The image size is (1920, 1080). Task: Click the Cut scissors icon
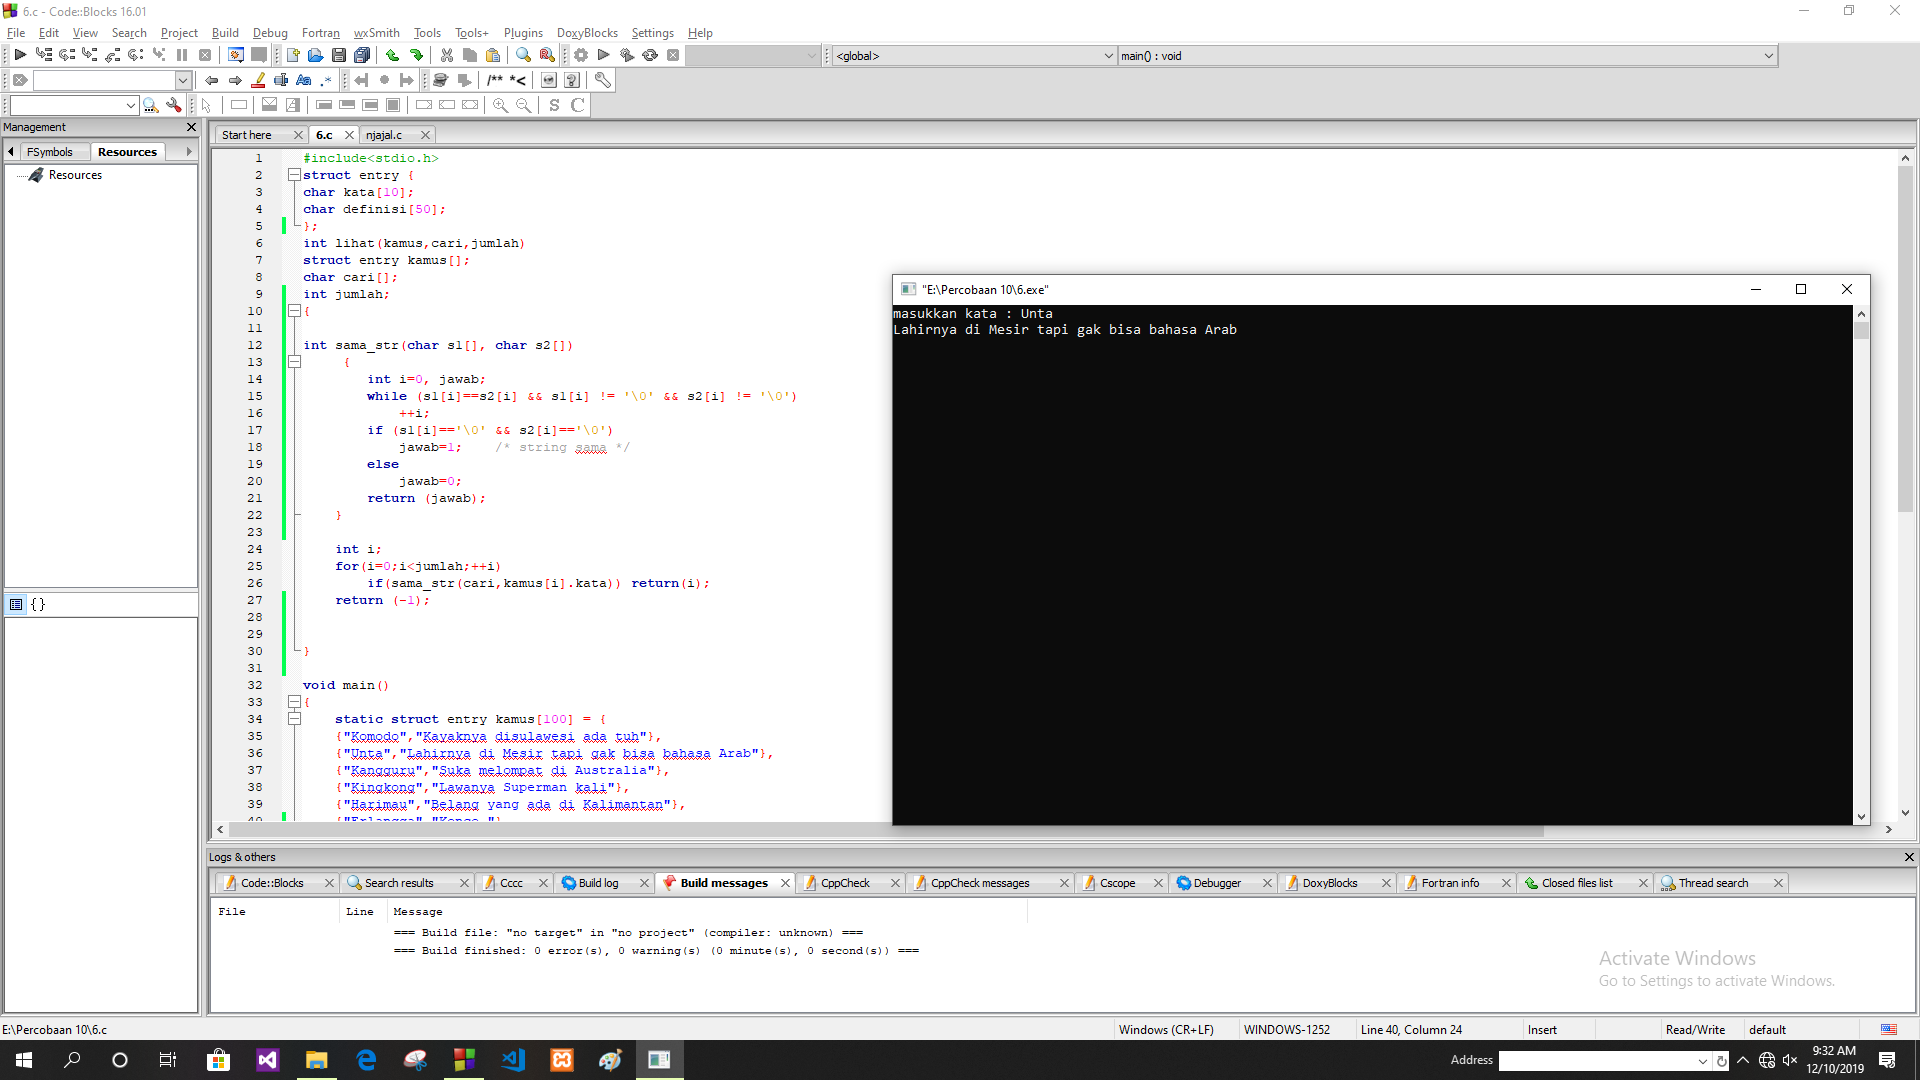446,56
